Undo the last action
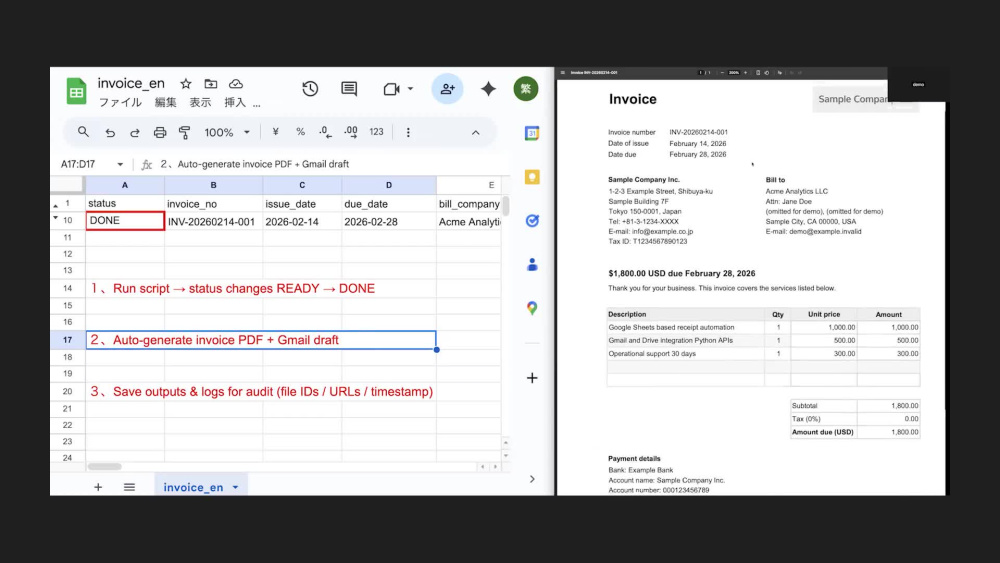The width and height of the screenshot is (1000, 563). (x=110, y=133)
